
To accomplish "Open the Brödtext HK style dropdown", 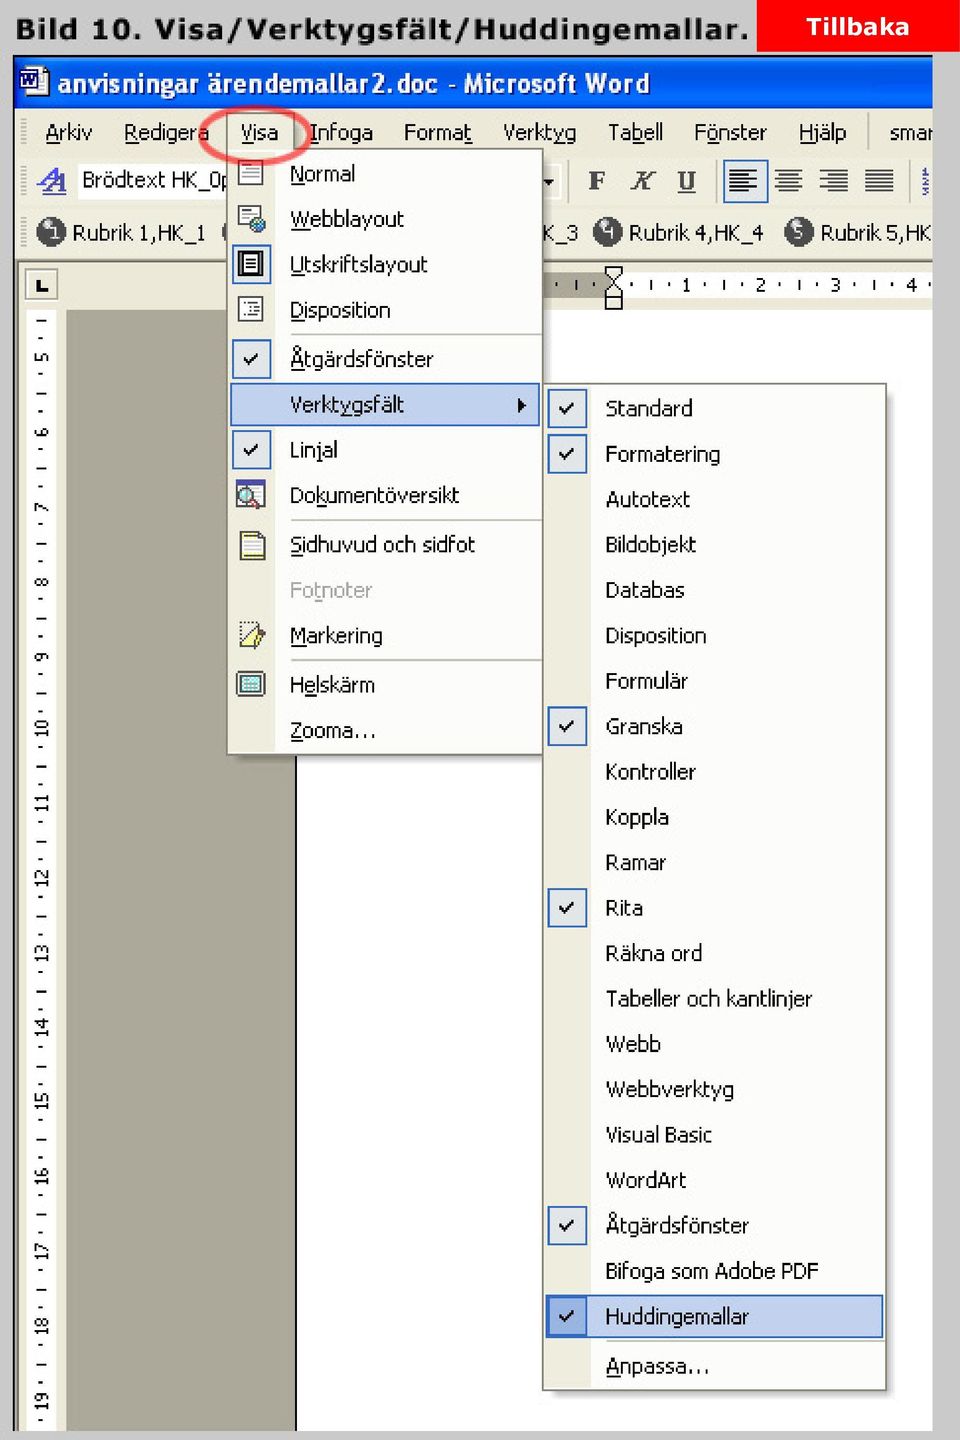I will 154,180.
